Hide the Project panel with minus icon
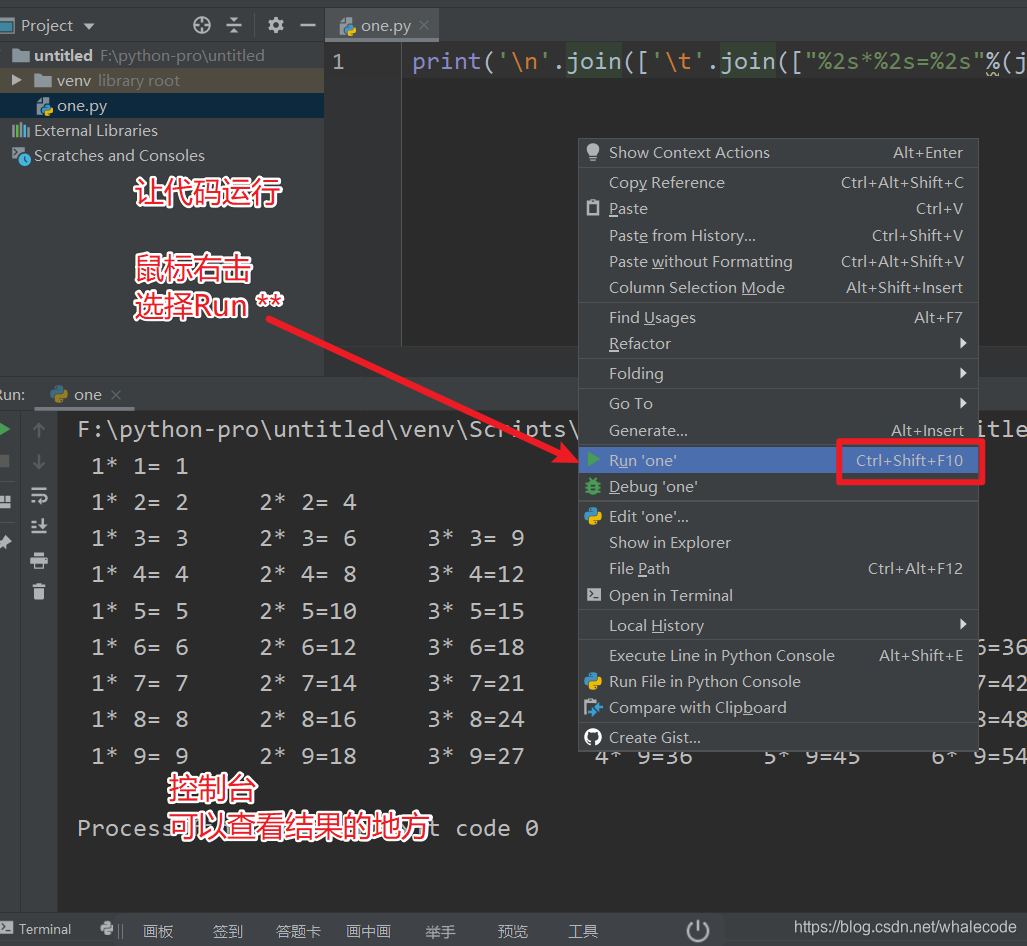 tap(308, 26)
